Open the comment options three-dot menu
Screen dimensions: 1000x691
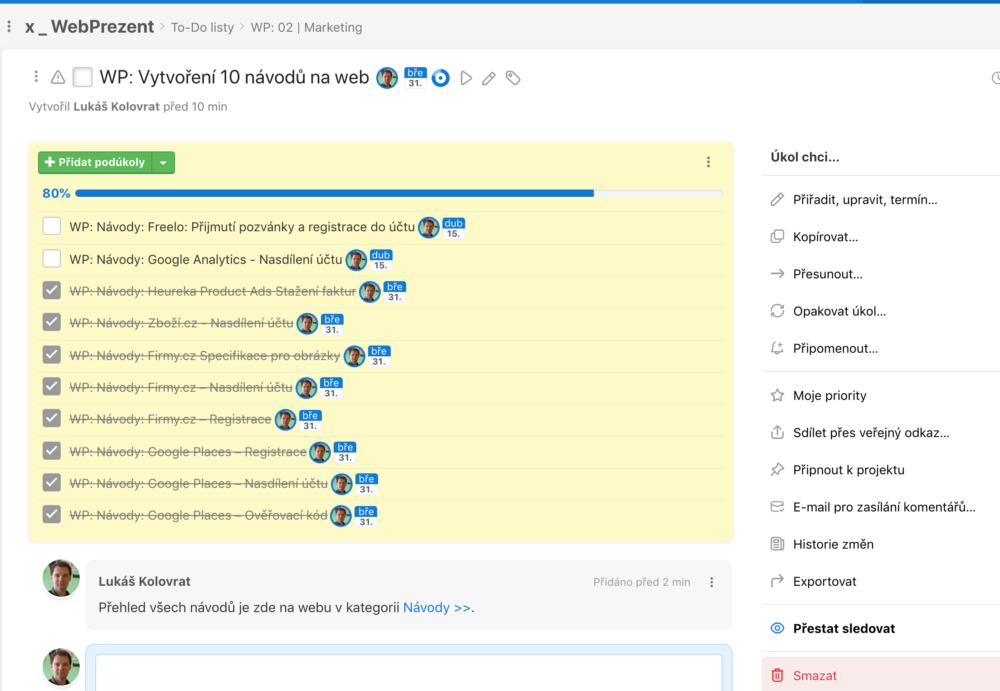712,582
